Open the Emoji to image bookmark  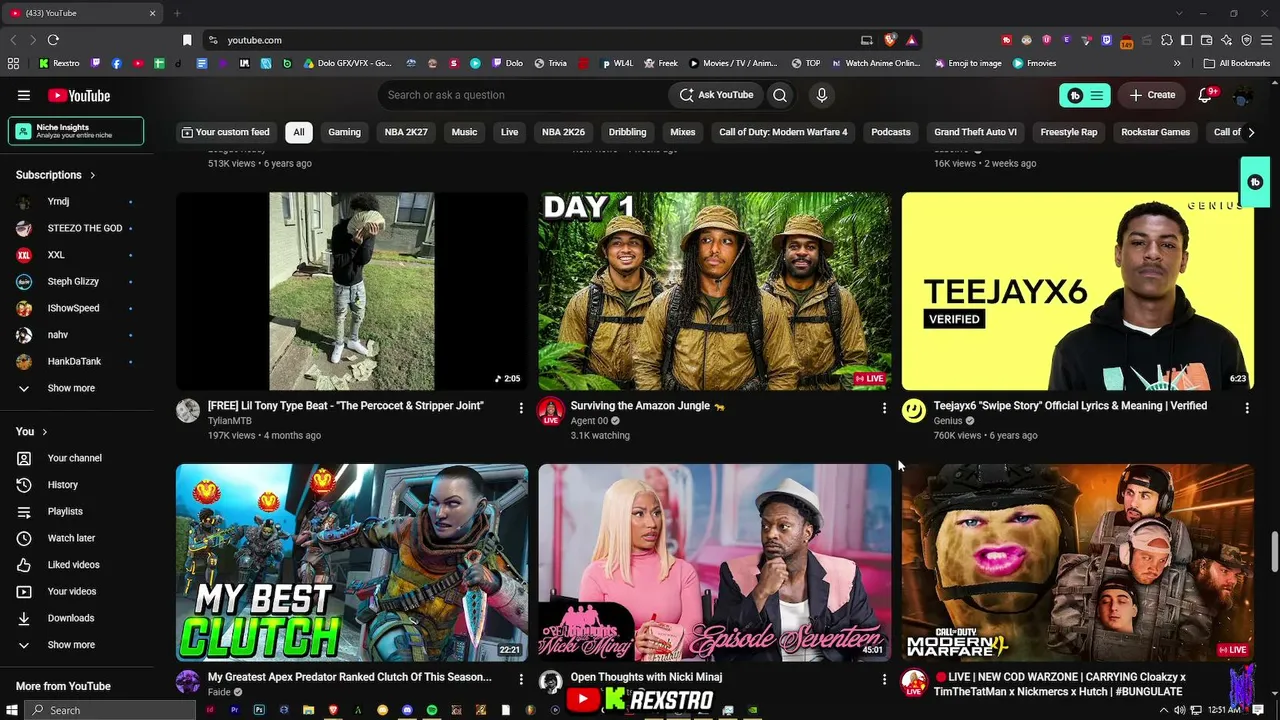[968, 63]
